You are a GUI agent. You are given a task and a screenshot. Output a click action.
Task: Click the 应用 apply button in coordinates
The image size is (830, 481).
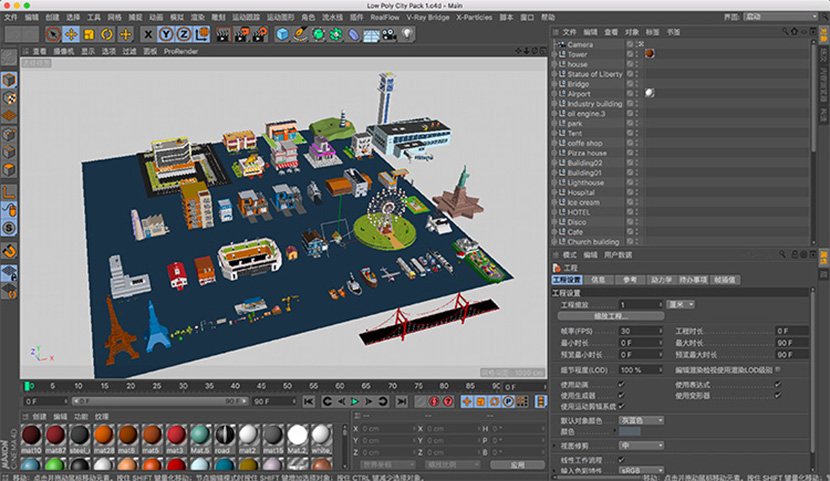pos(517,465)
